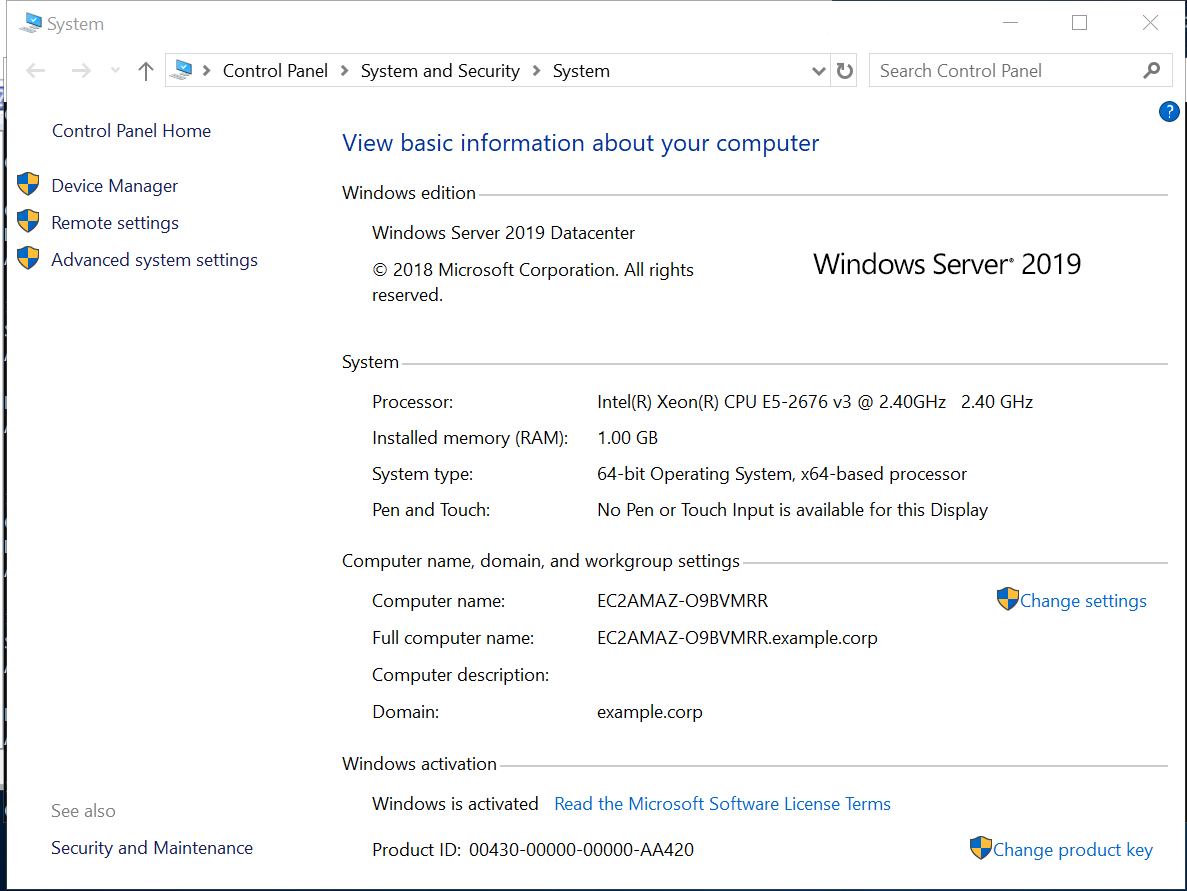Viewport: 1187px width, 891px height.
Task: Expand chevron after System and Security
Action: (537, 70)
